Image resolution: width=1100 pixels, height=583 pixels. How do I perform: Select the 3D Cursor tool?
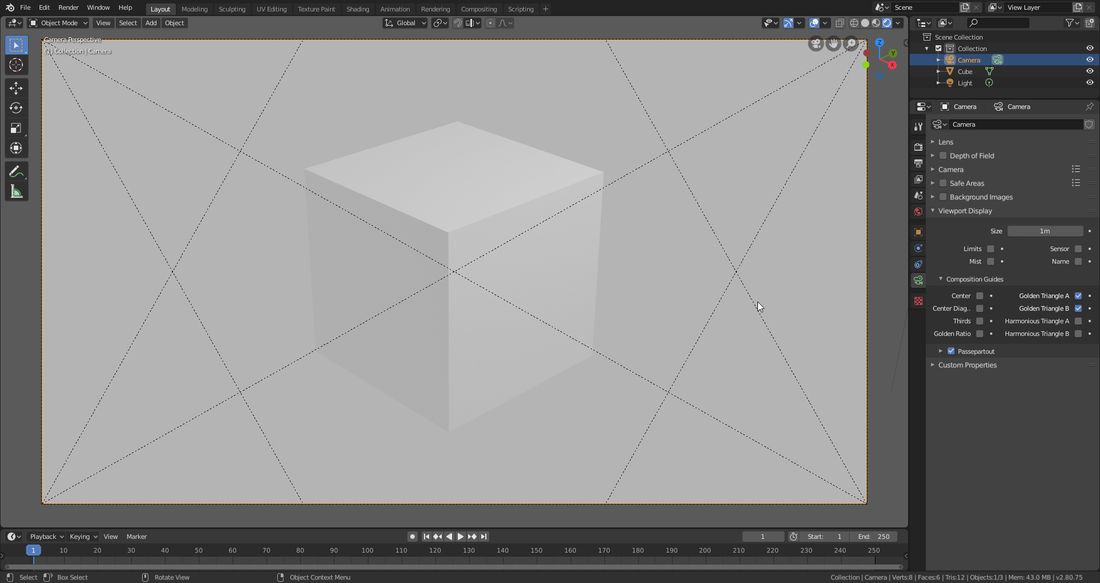pos(16,65)
